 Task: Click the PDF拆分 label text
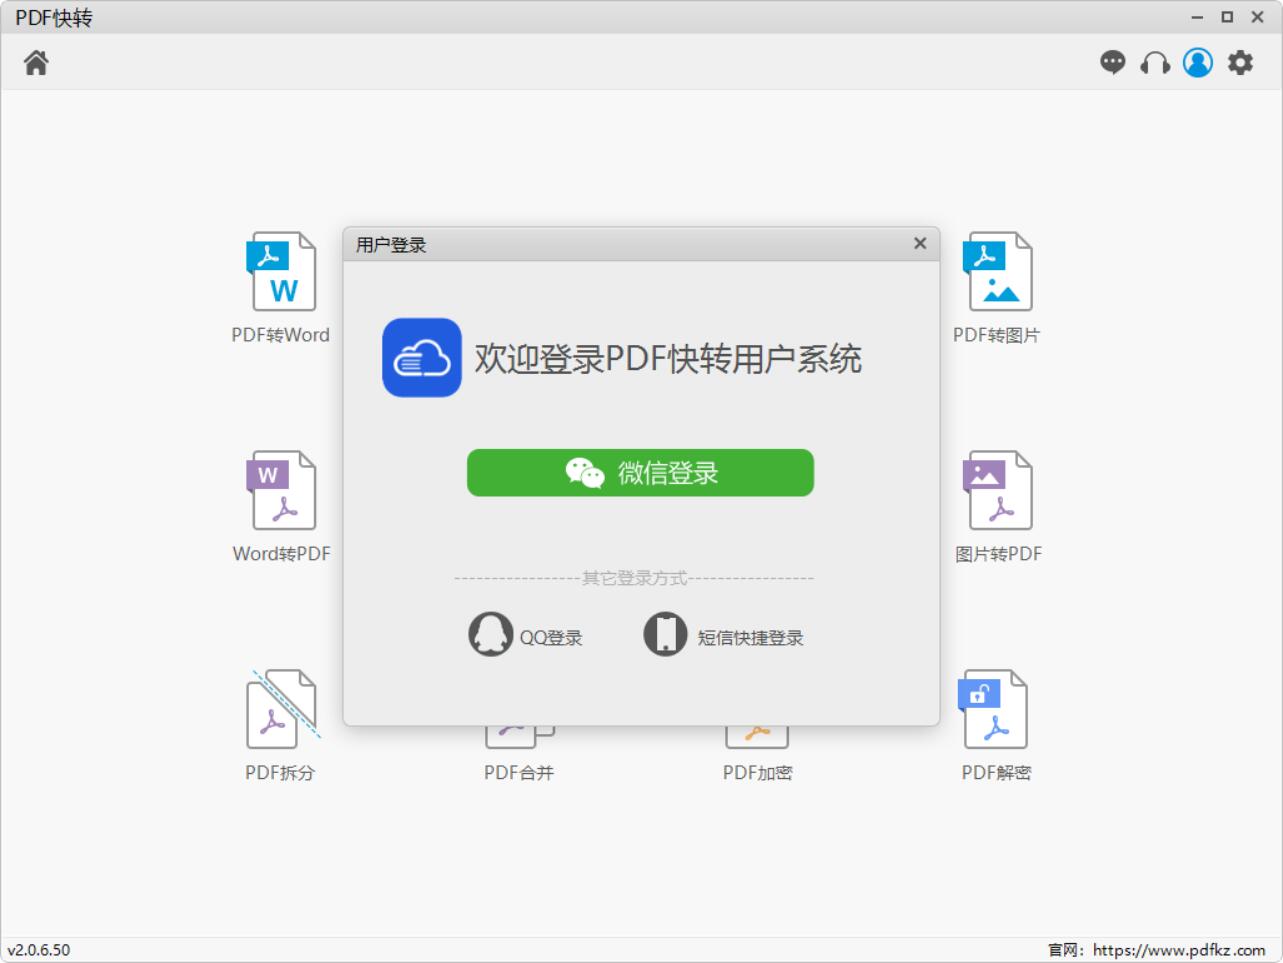pyautogui.click(x=280, y=772)
